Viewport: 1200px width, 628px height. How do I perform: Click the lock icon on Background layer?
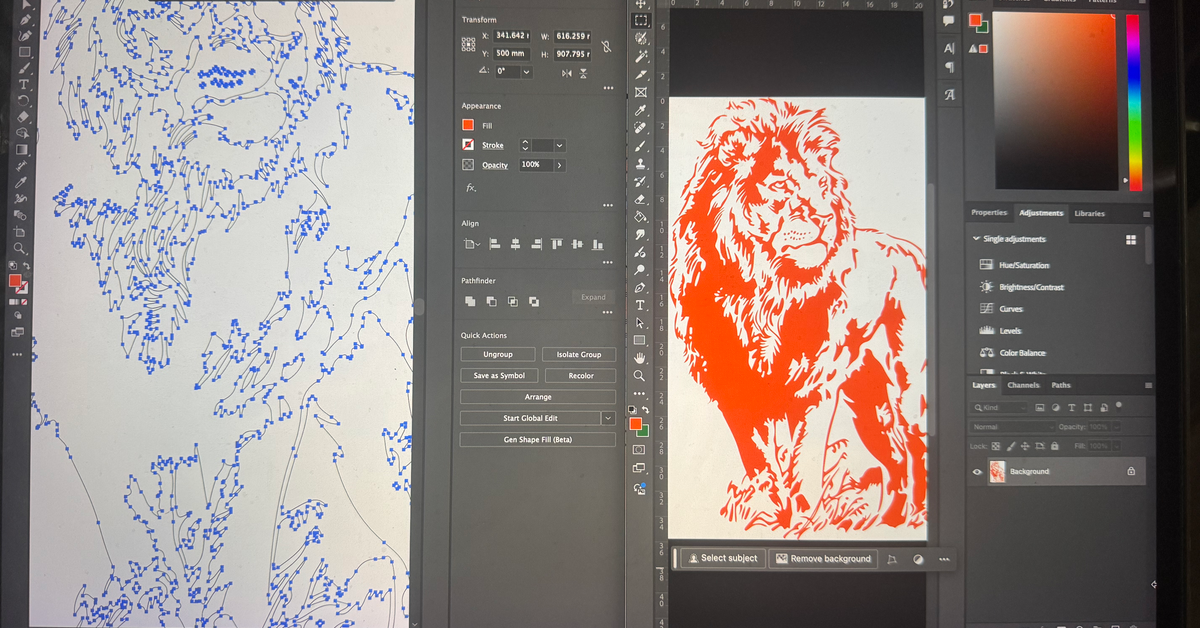click(x=1133, y=471)
